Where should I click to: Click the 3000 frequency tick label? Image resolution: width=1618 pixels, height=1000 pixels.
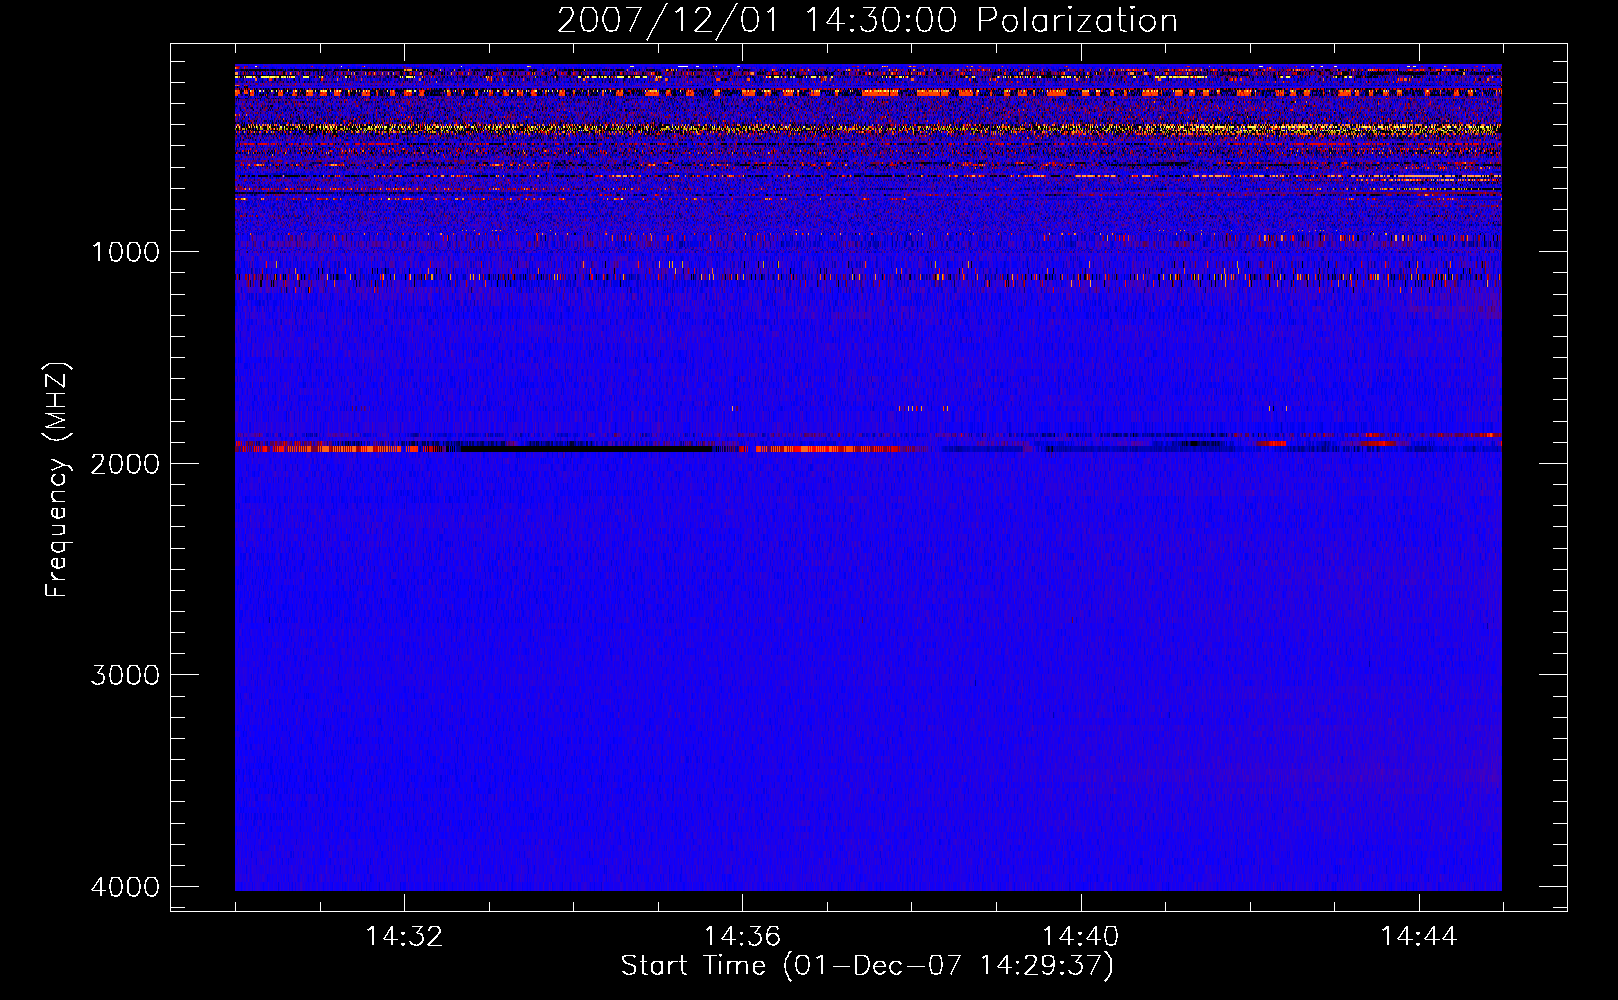(125, 675)
